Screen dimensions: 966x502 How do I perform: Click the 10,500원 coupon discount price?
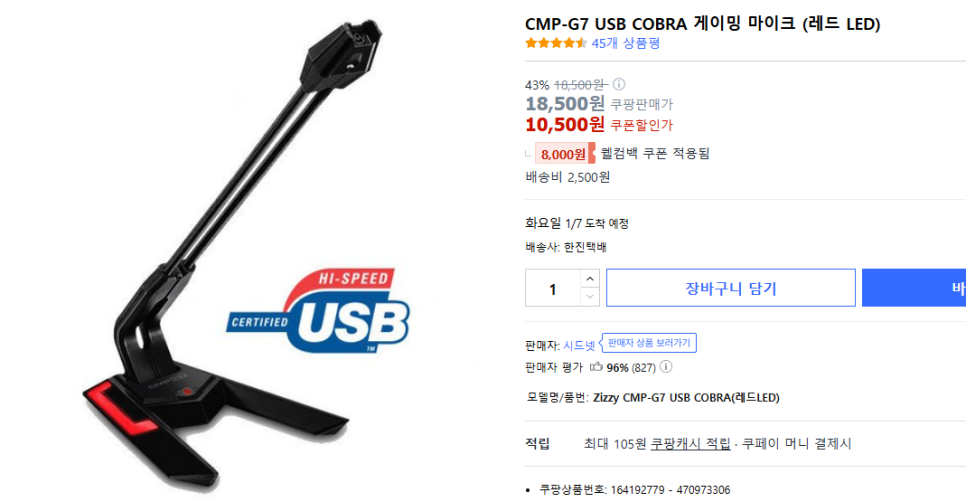coord(565,124)
